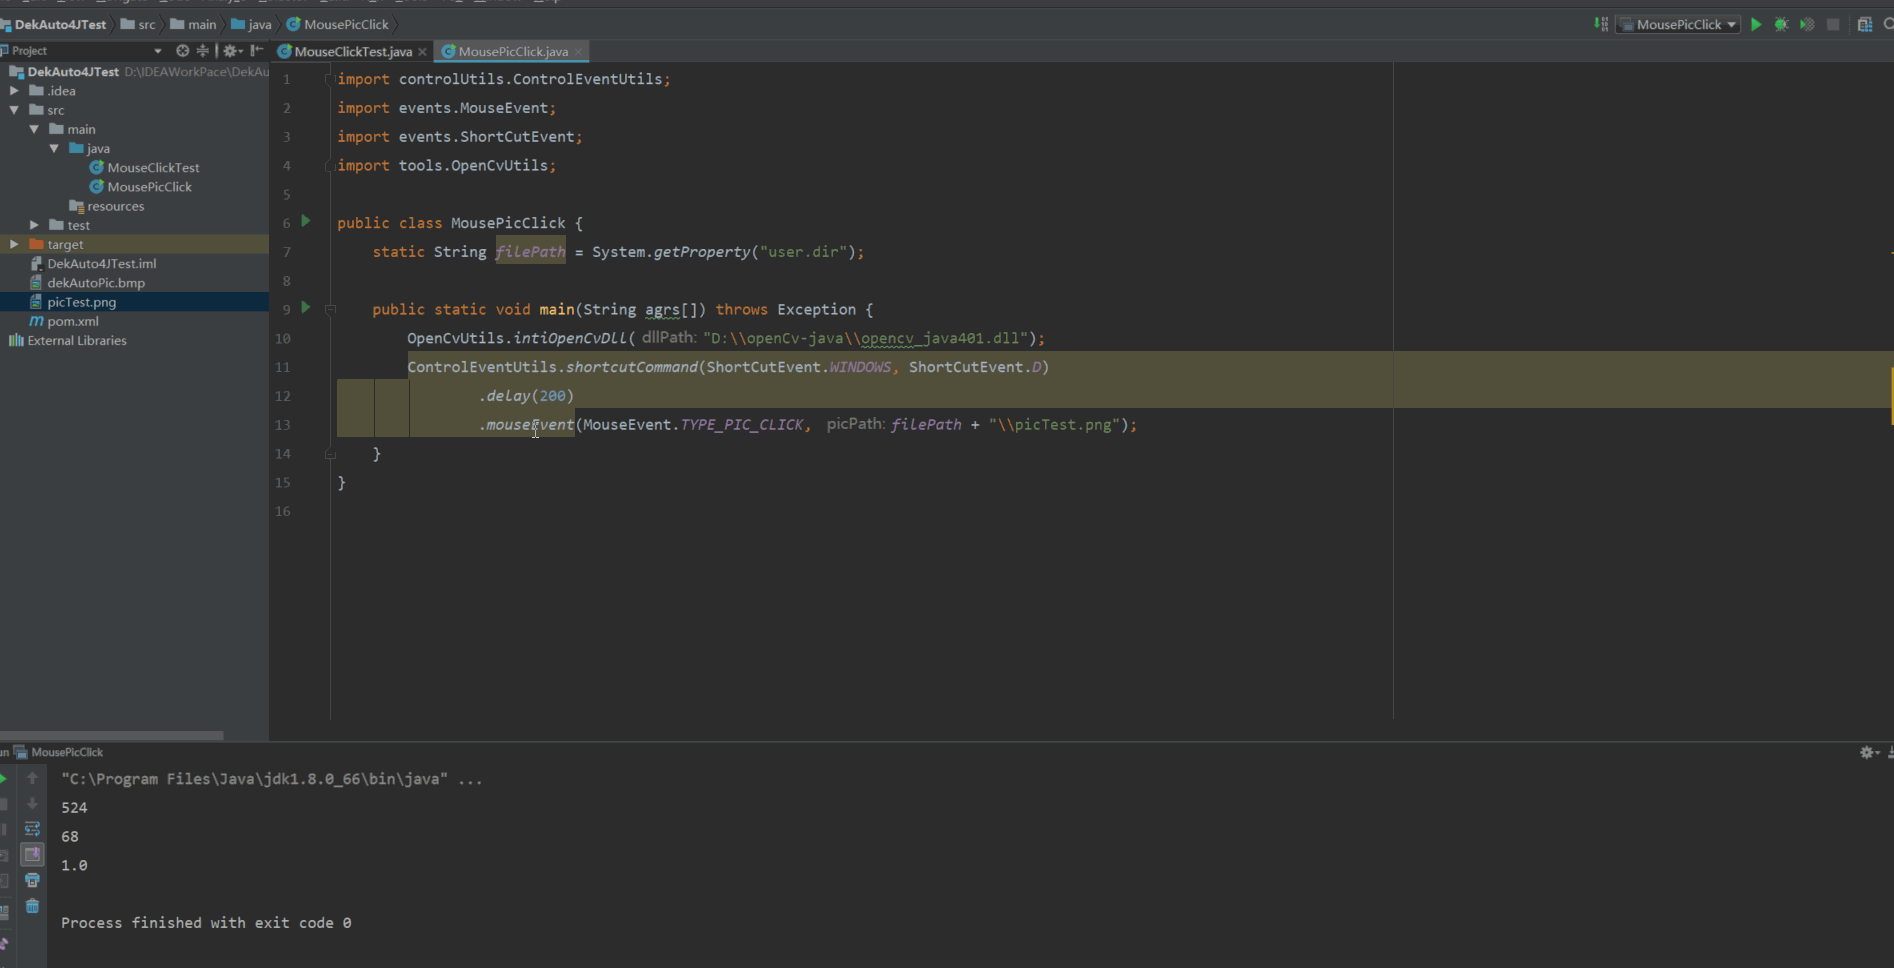Viewport: 1894px width, 968px height.
Task: Click java breadcrumb in navigation bar
Action: coord(252,24)
